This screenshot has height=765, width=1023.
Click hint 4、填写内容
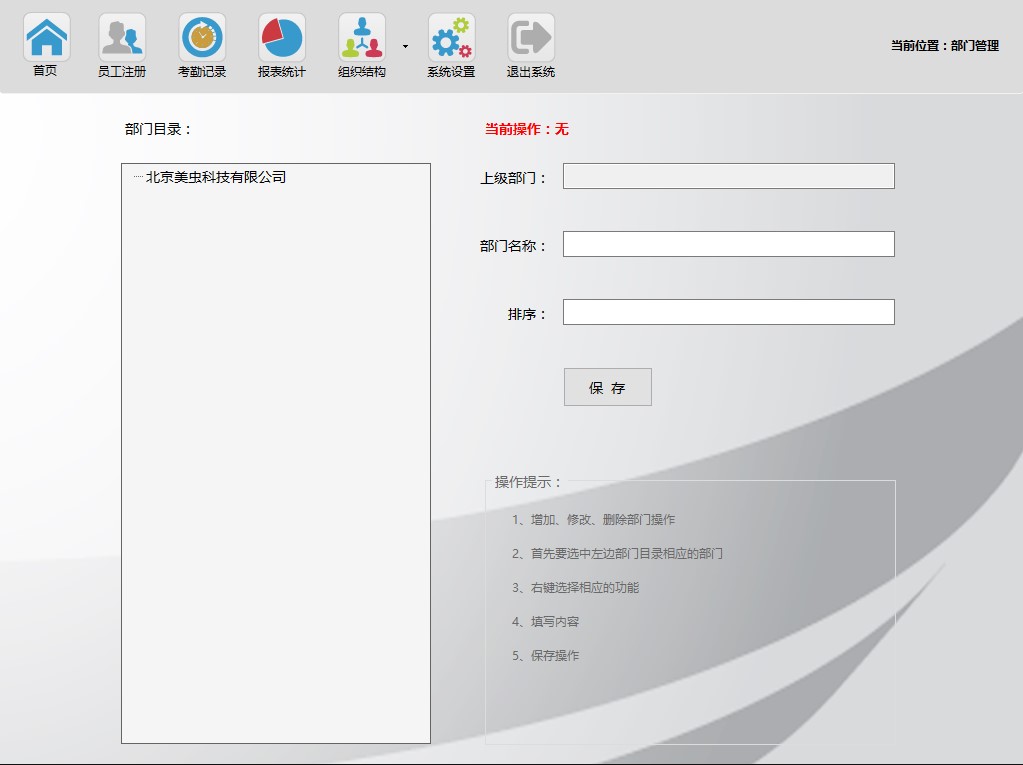click(x=545, y=622)
